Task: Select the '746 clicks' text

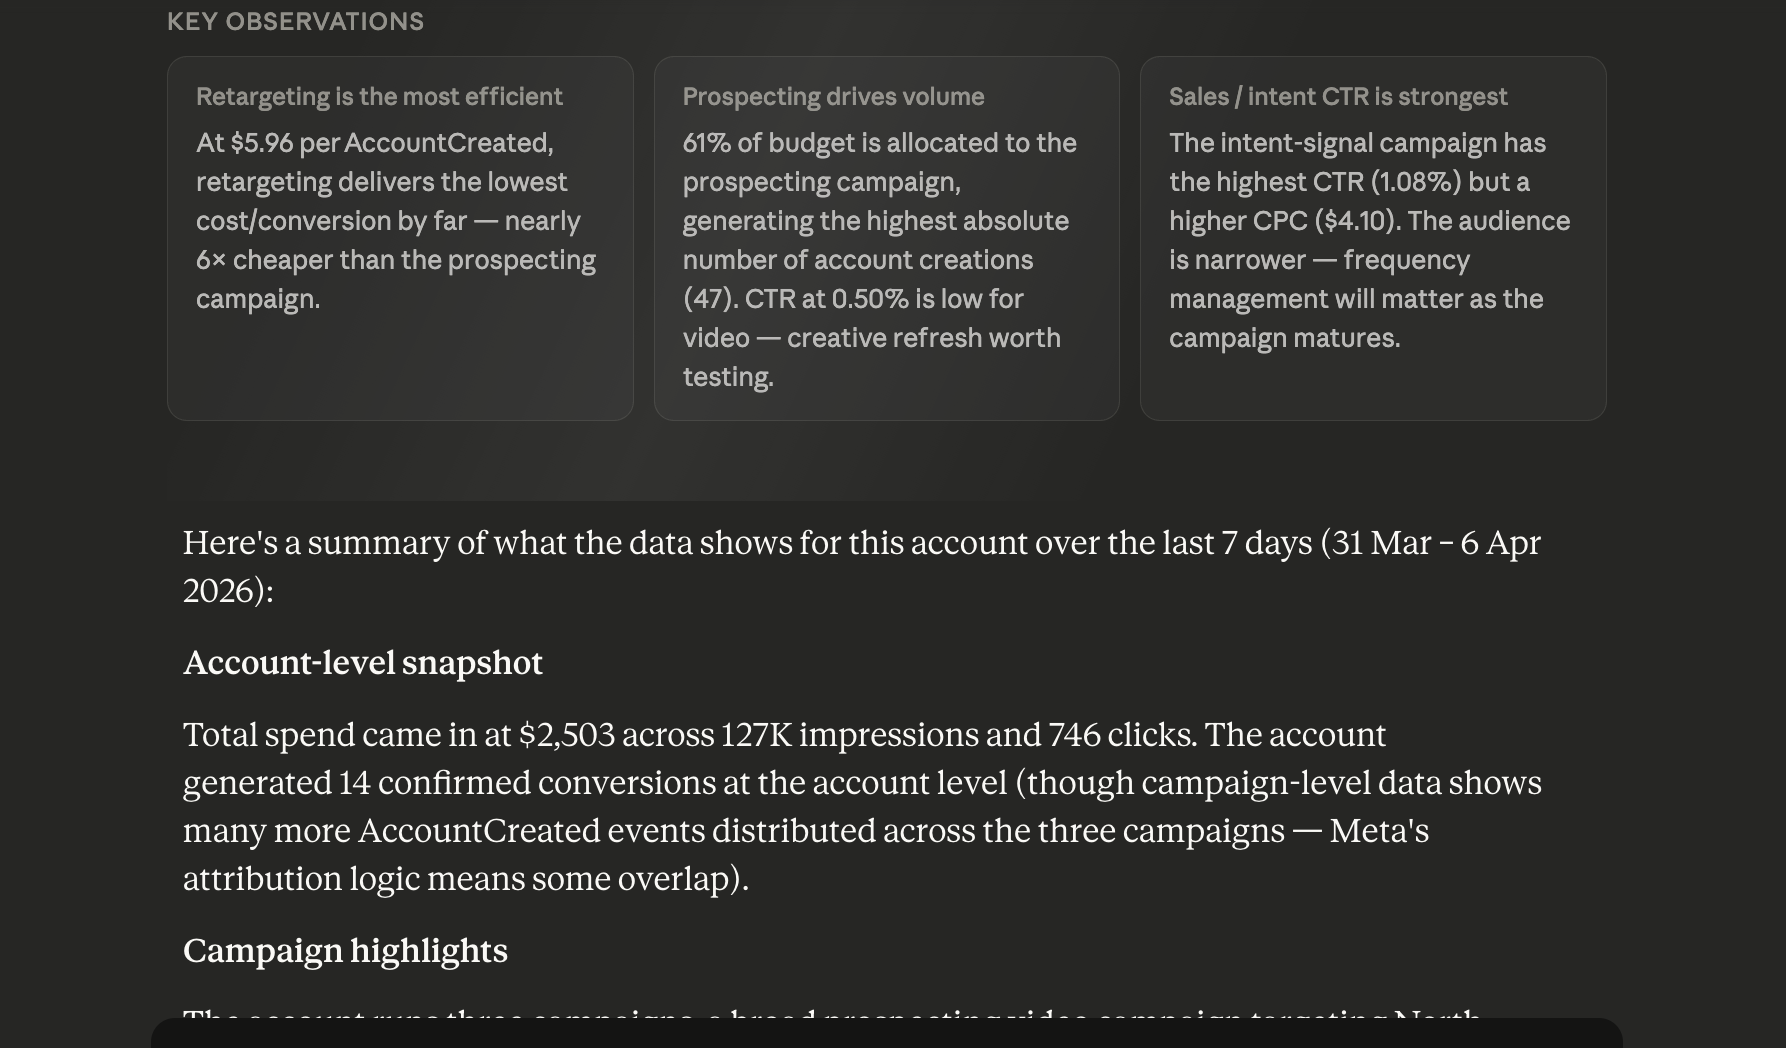Action: [1121, 735]
